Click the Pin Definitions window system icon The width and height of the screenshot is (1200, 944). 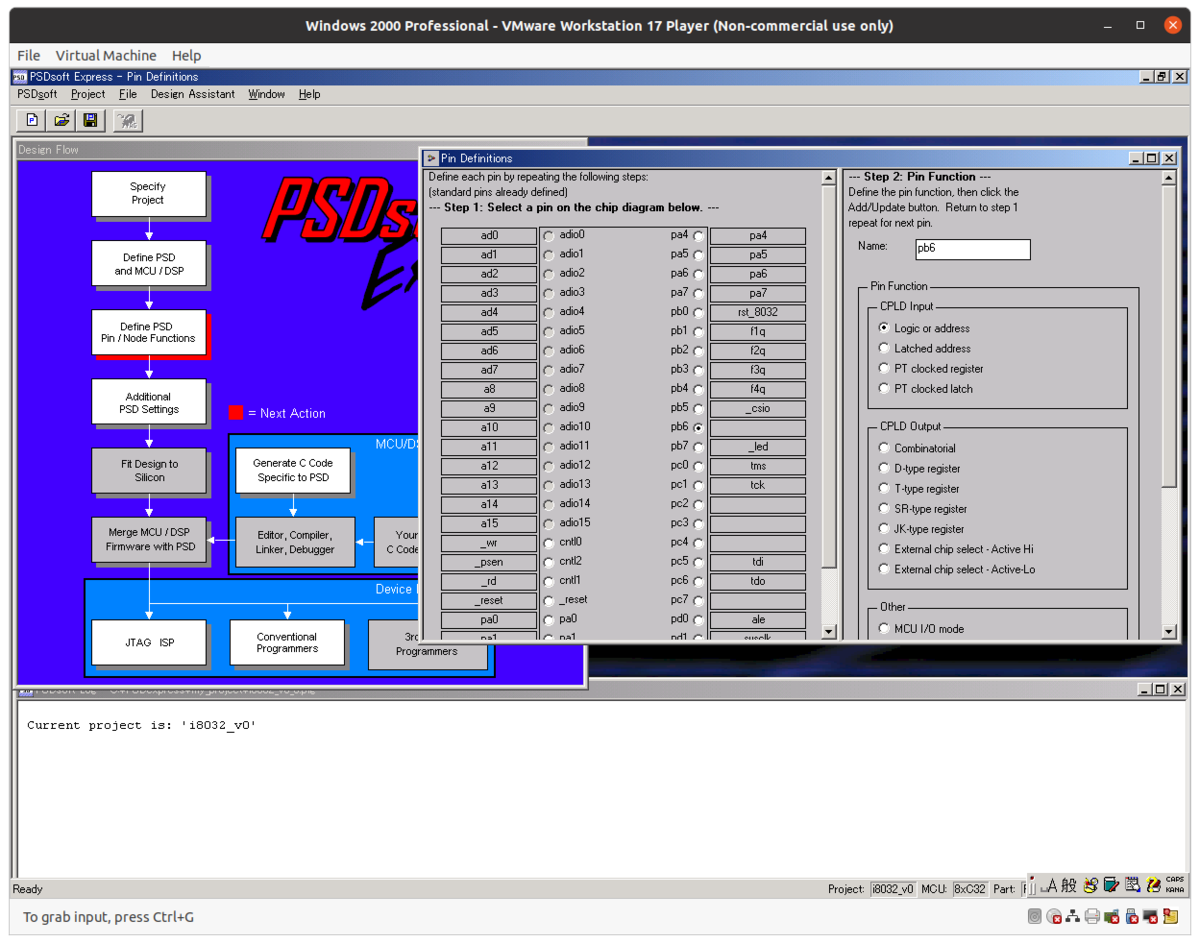431,158
